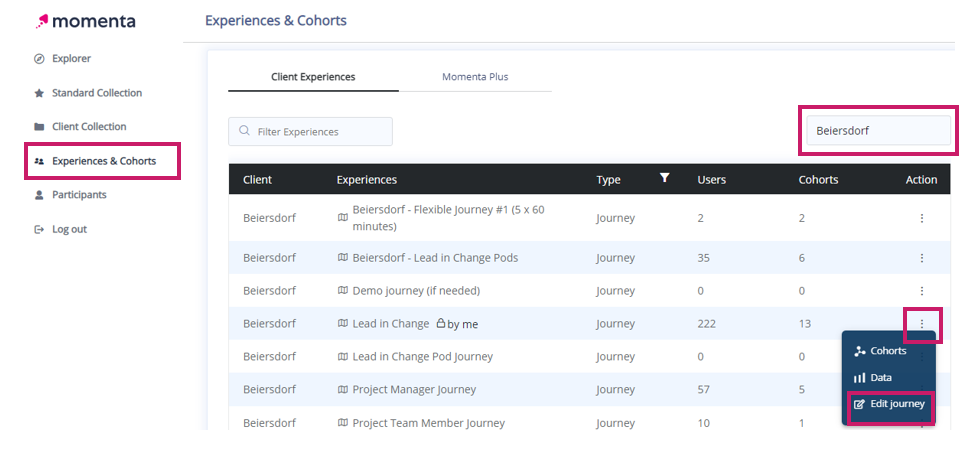Open action menu for Demo journey row
This screenshot has height=452, width=971.
click(x=922, y=290)
